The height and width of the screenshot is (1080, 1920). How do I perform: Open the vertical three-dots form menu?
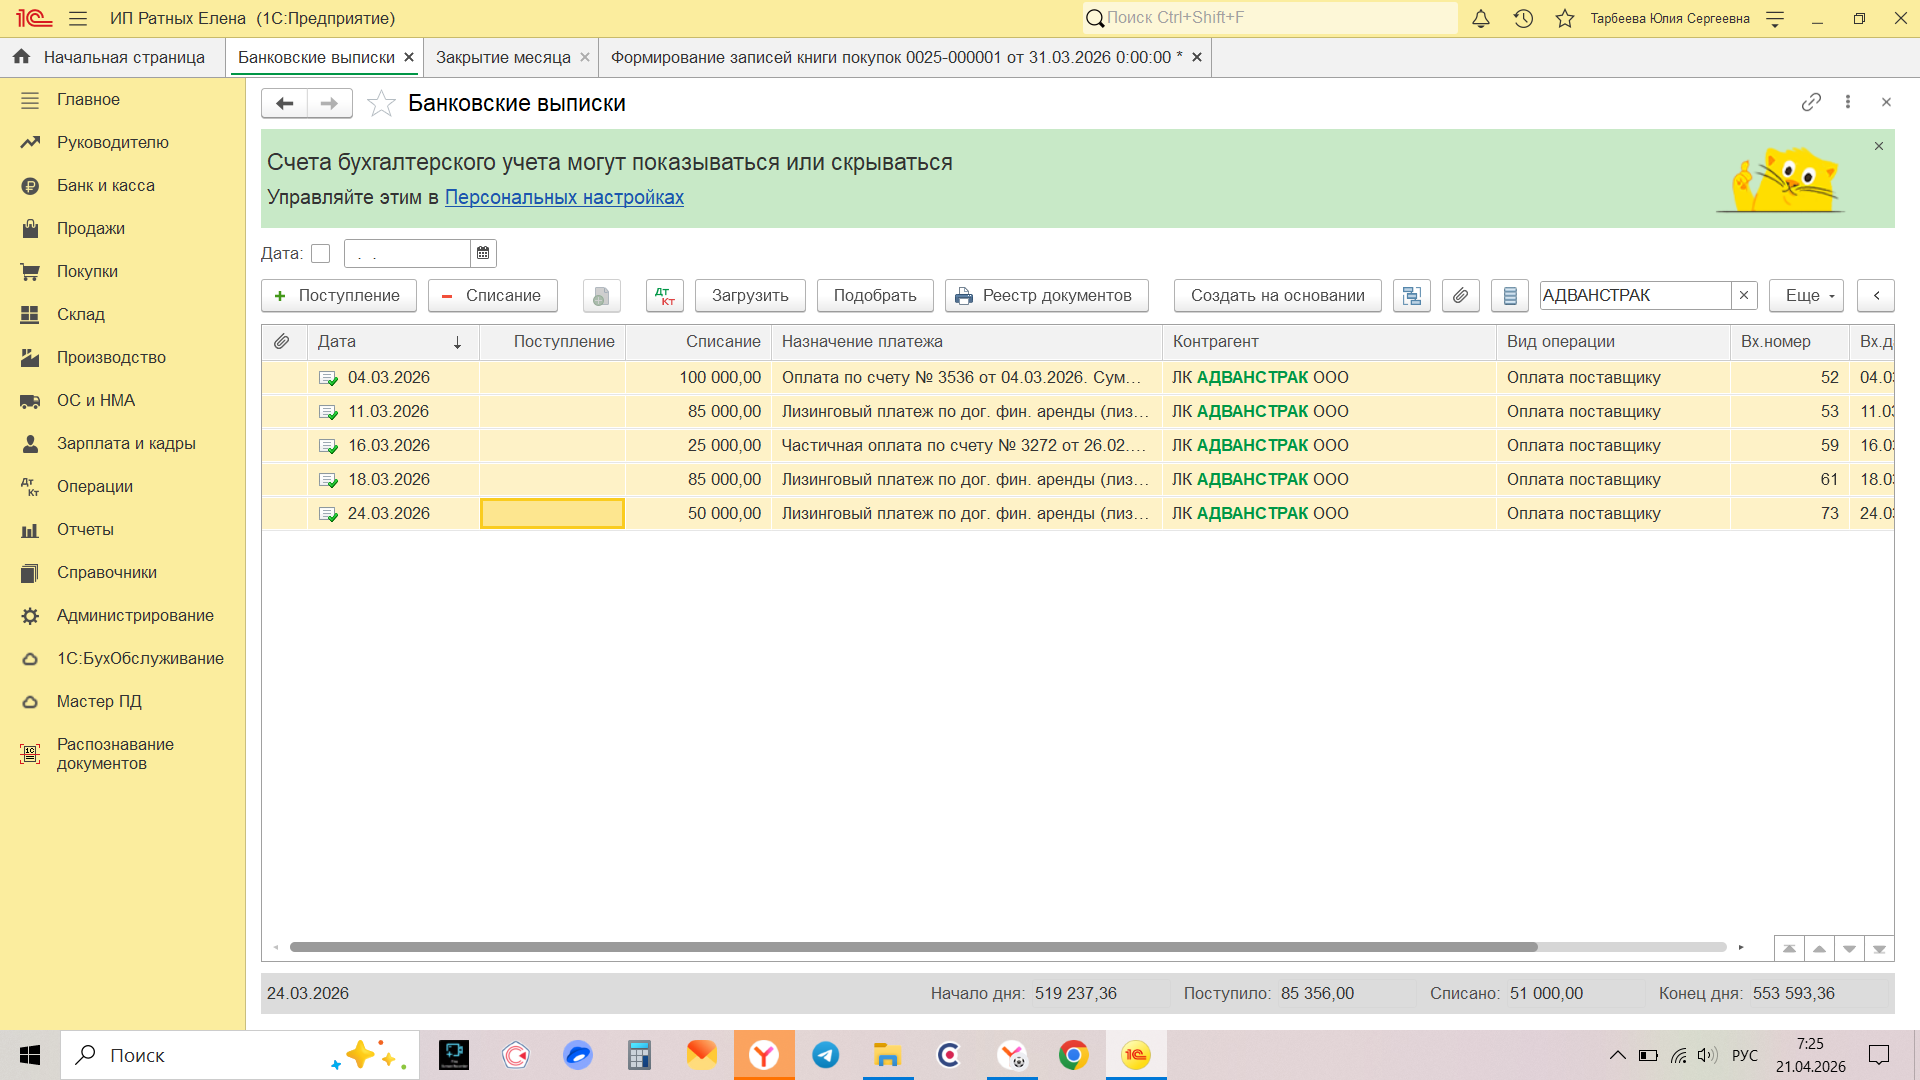click(1848, 102)
